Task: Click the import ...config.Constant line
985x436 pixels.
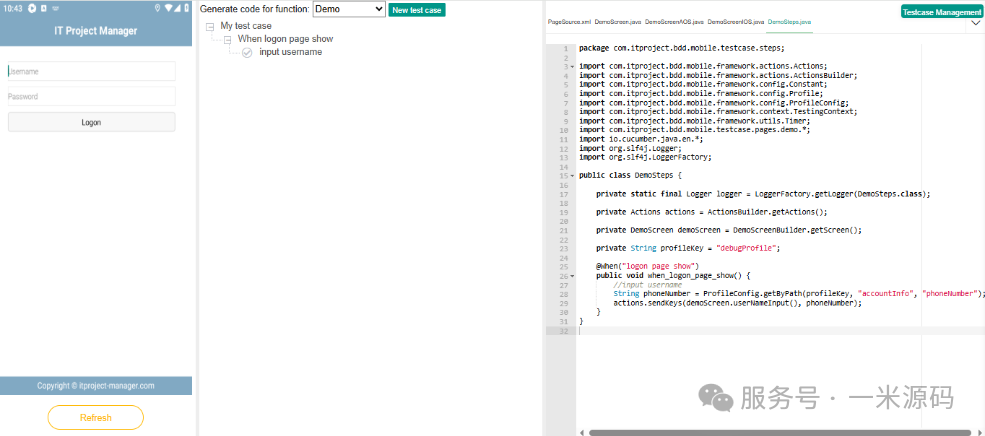Action: click(703, 84)
